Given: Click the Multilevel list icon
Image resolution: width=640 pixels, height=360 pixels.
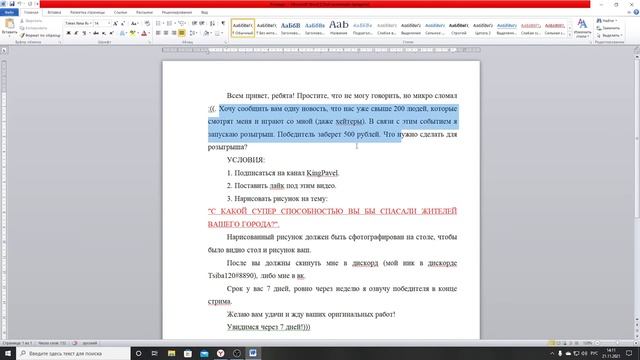Looking at the screenshot, I should coord(181,24).
